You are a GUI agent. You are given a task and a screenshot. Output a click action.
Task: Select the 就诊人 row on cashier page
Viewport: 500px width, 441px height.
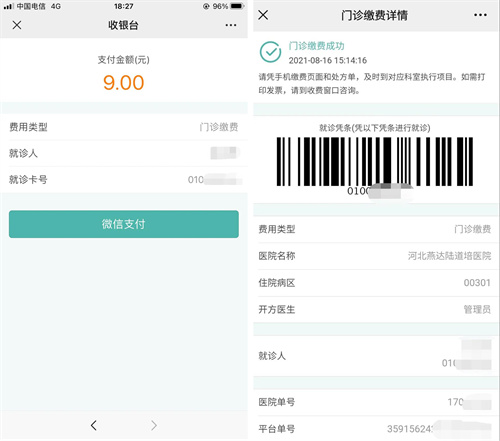click(124, 153)
